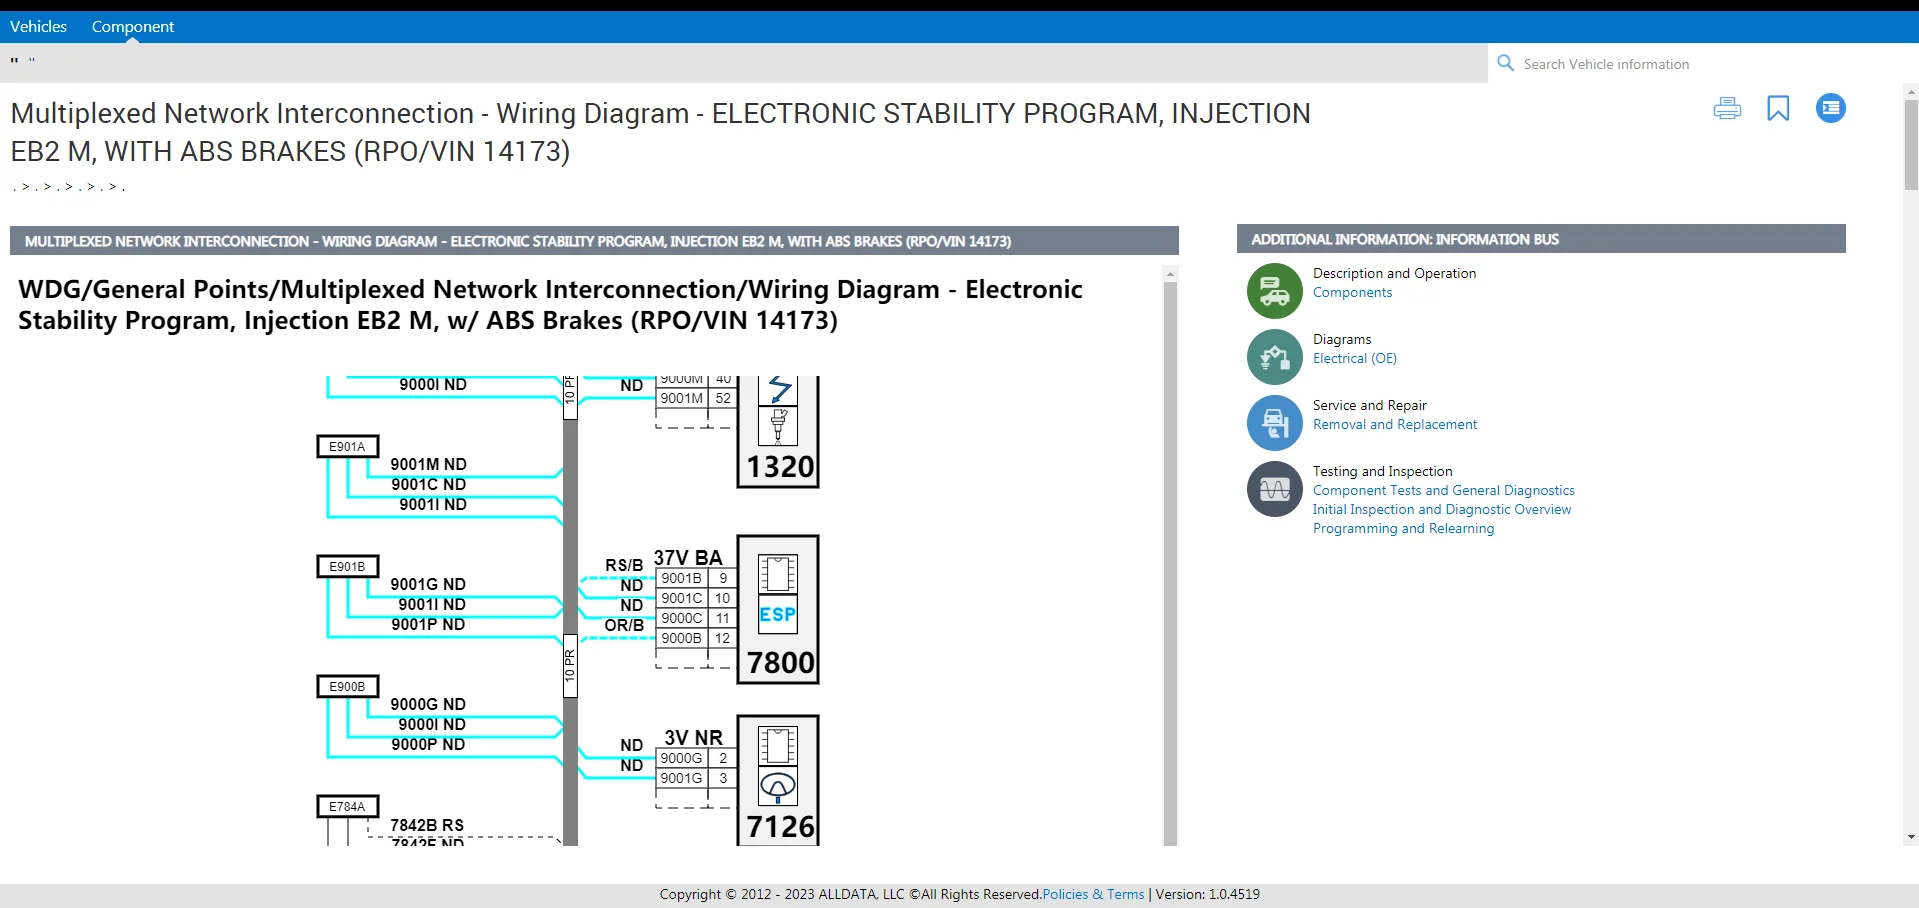This screenshot has height=908, width=1919.
Task: Click the gray wiring diagram title banner
Action: coord(594,241)
